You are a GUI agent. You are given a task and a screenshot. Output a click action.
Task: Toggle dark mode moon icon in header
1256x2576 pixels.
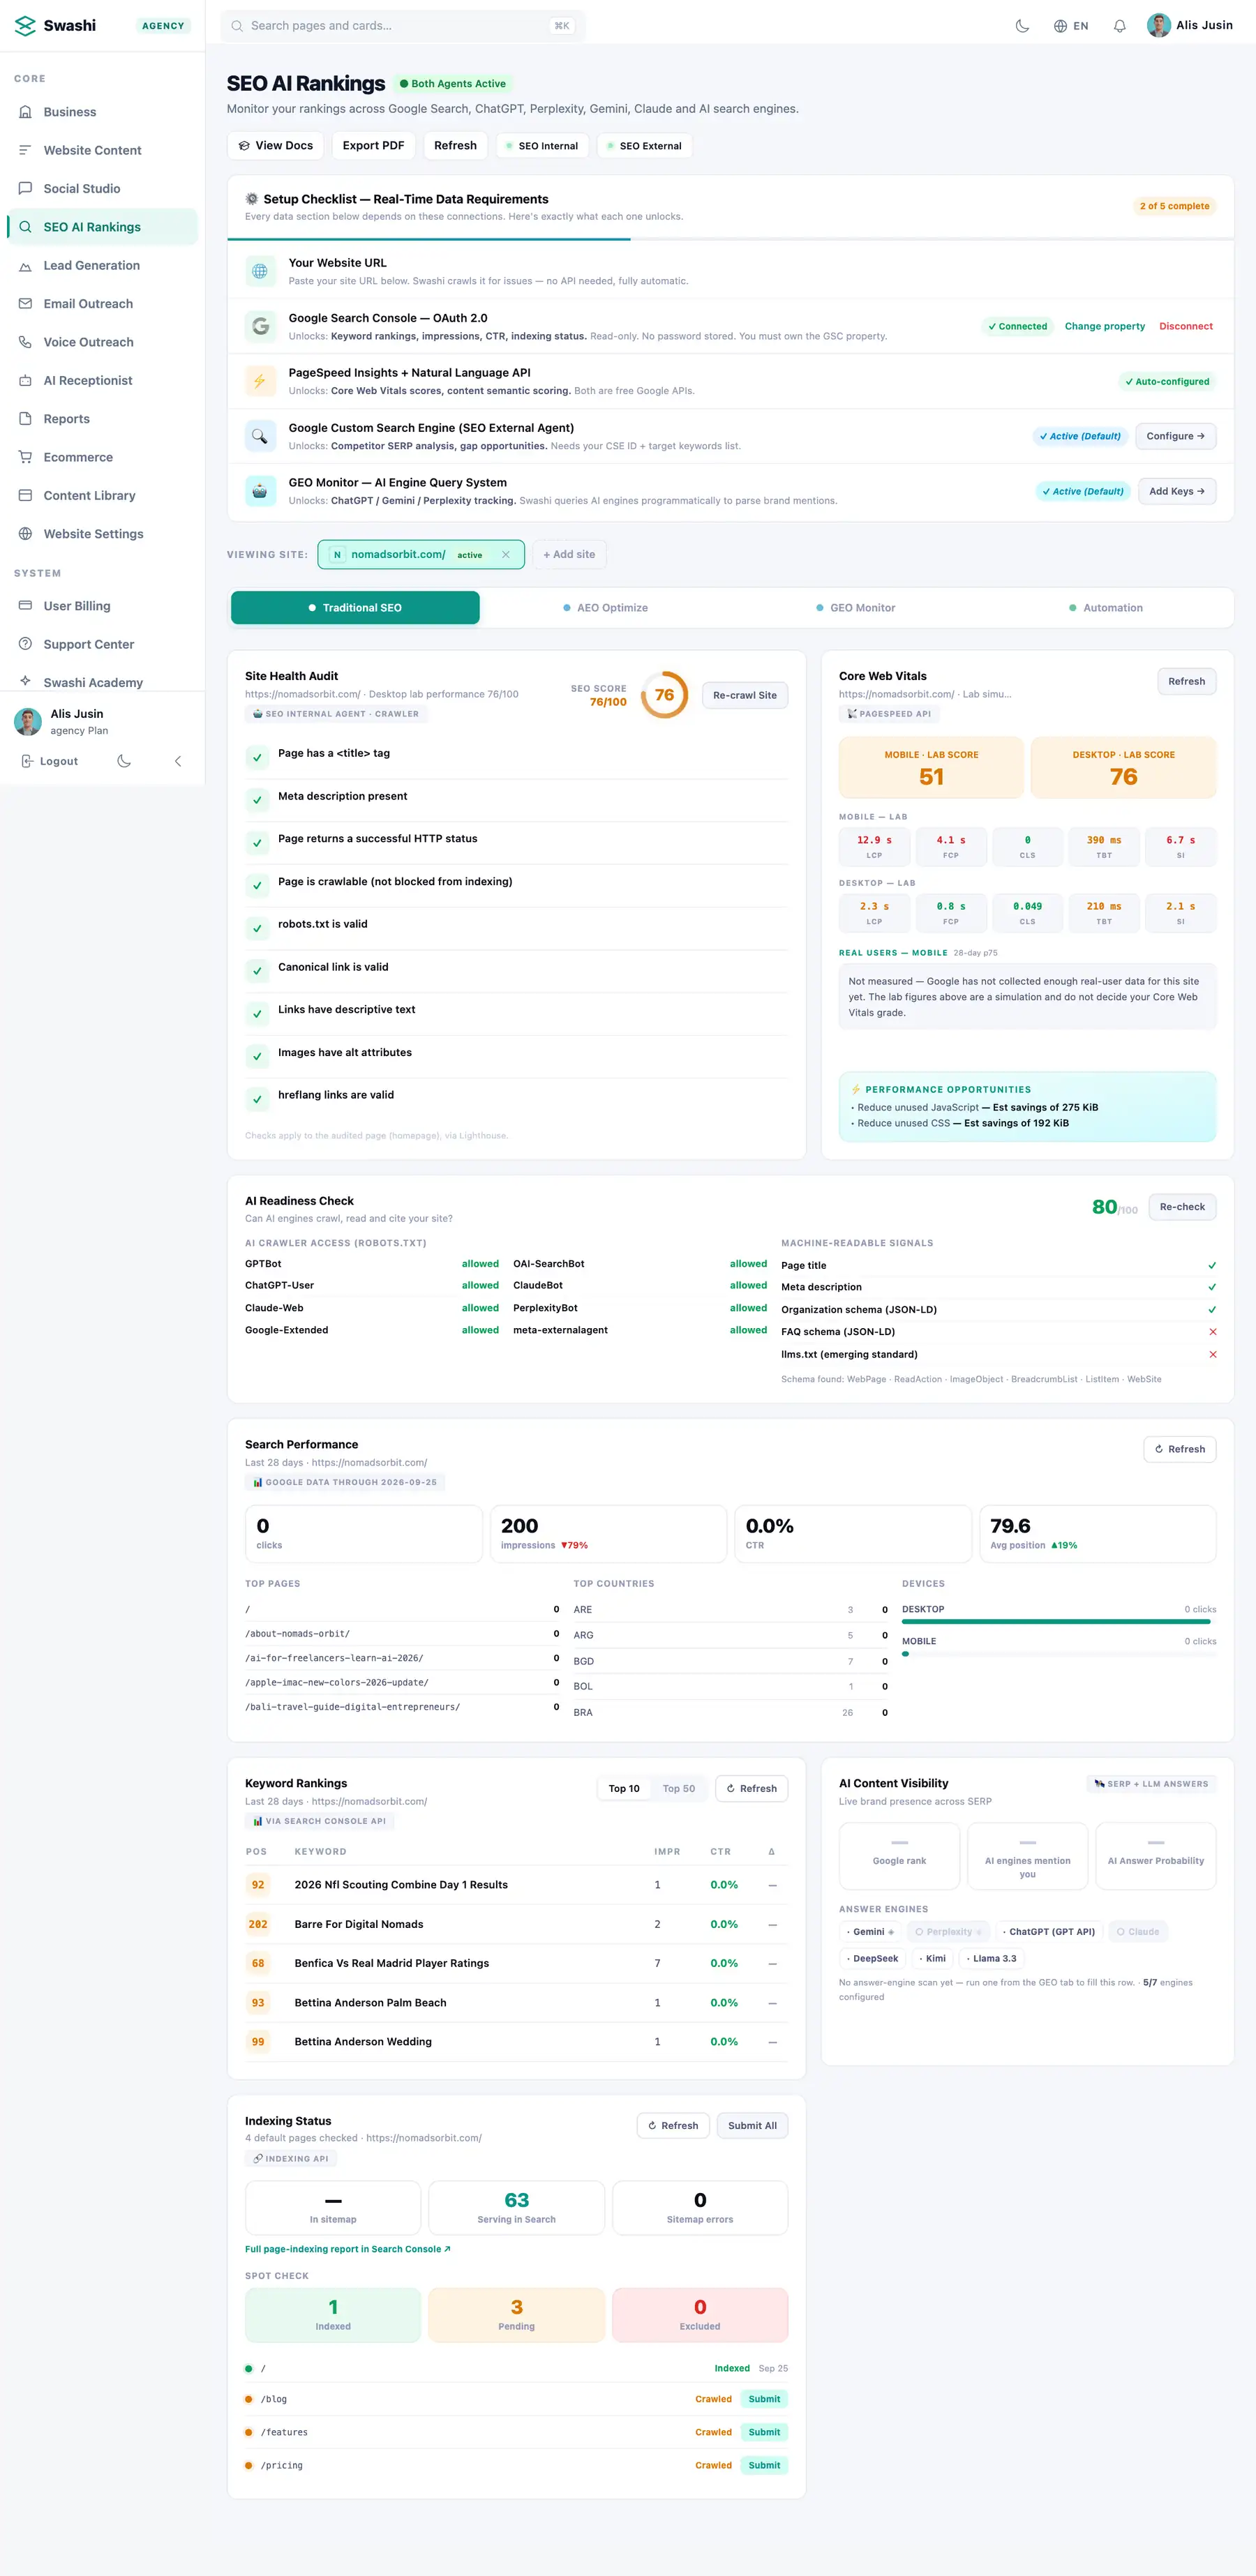[1022, 26]
